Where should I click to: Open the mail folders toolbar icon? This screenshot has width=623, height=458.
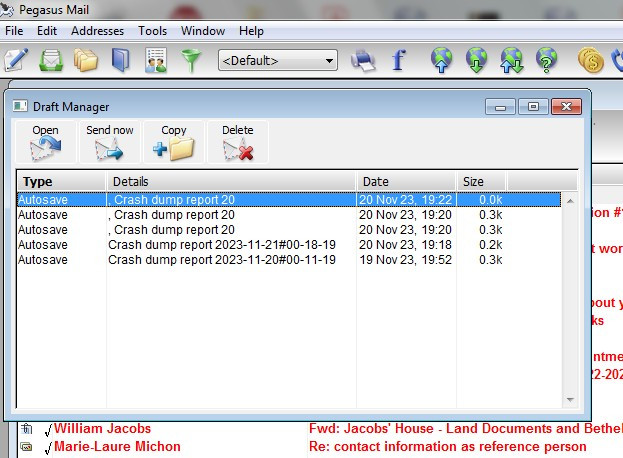(86, 60)
